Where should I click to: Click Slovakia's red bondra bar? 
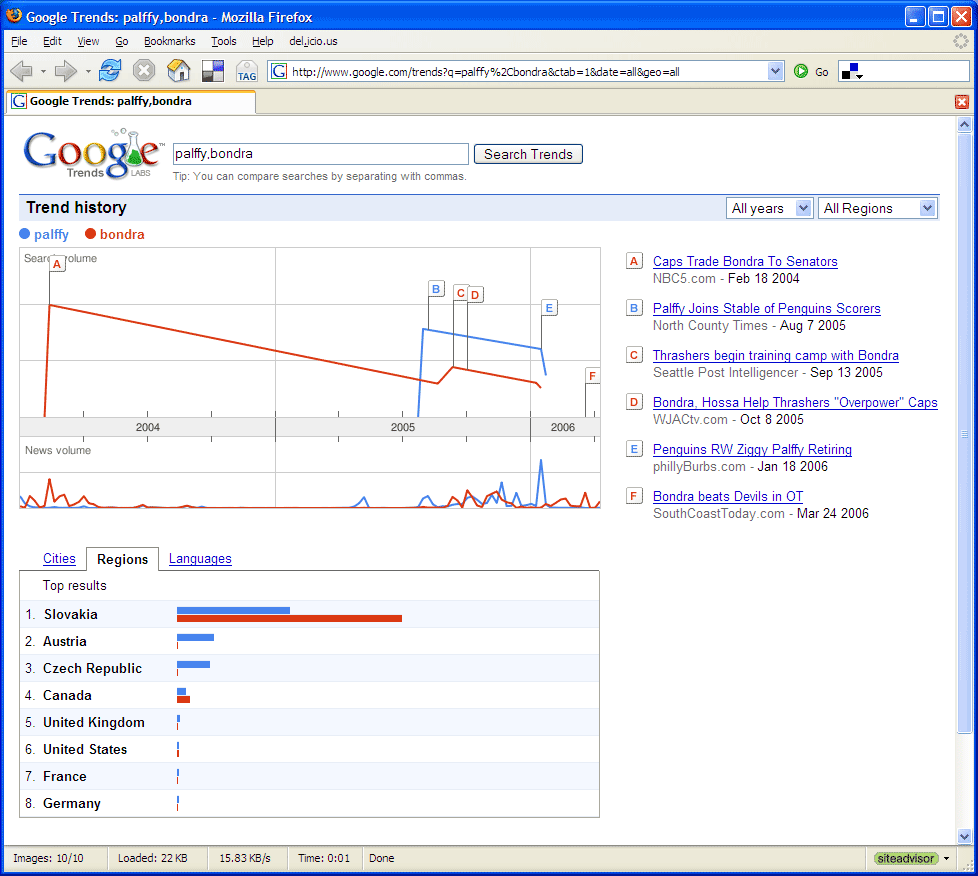289,618
